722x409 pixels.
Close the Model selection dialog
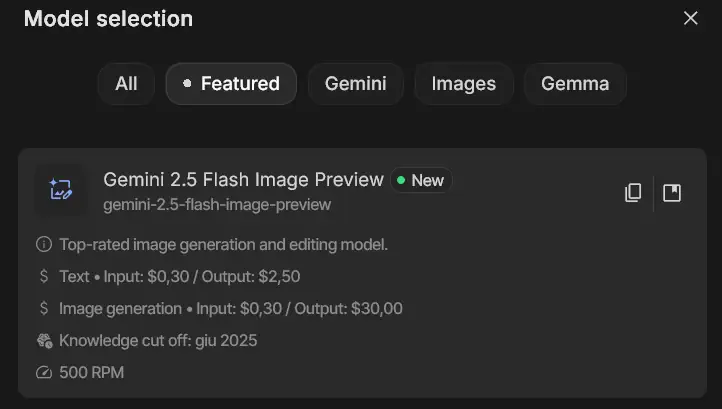[x=691, y=18]
